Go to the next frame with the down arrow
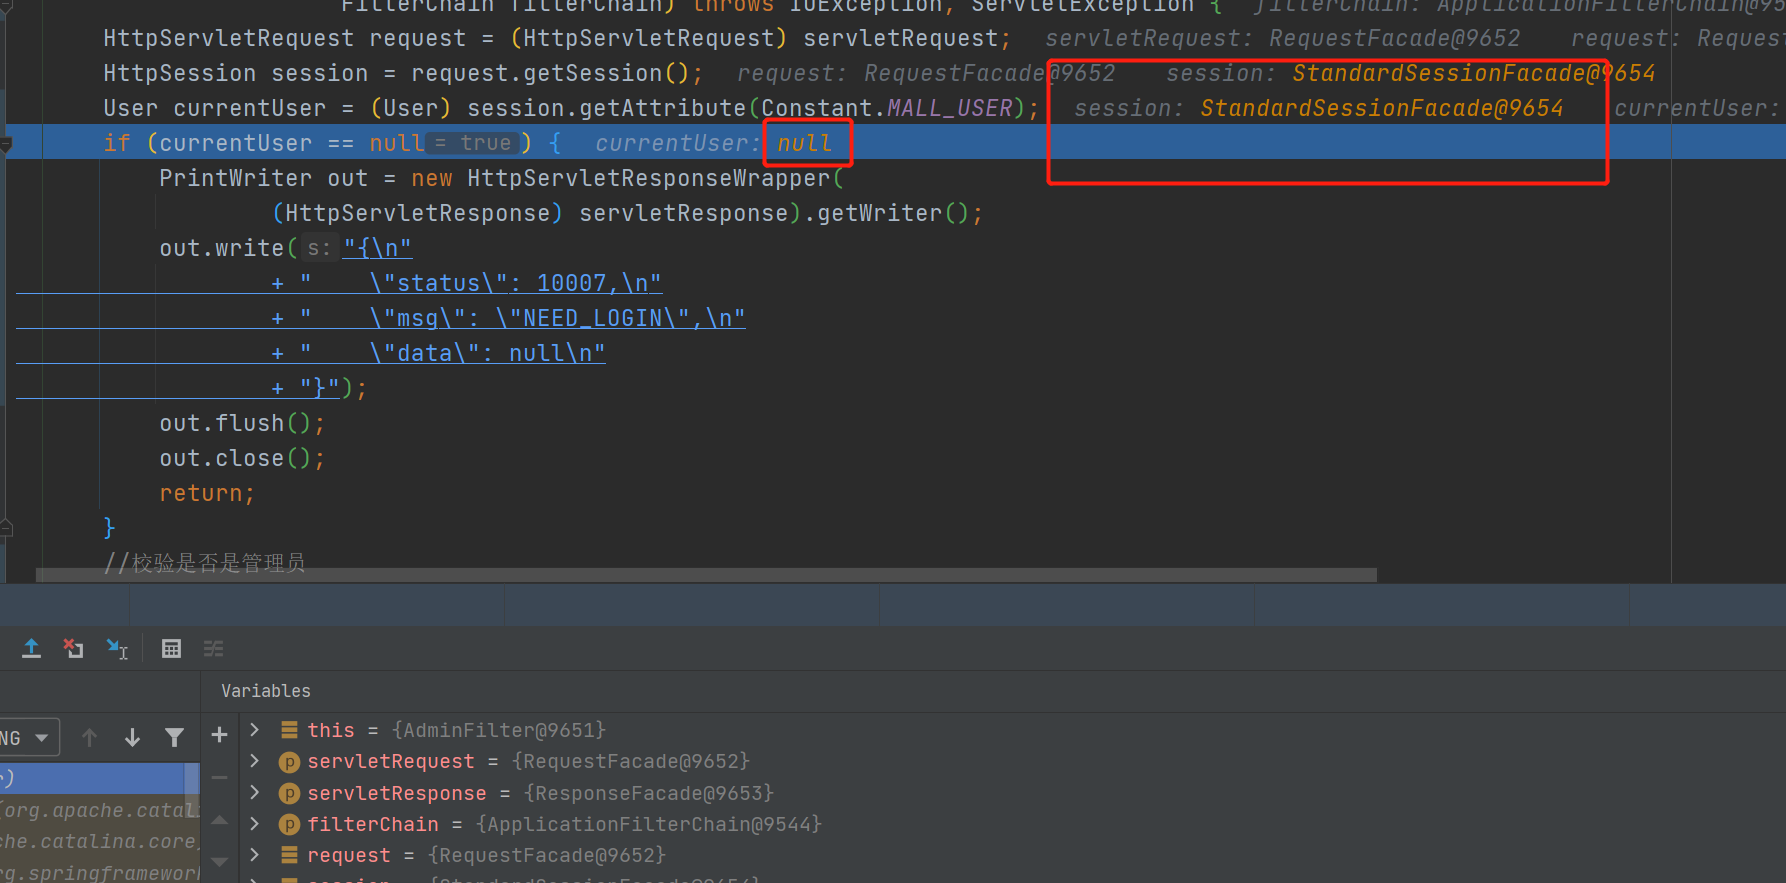Image resolution: width=1786 pixels, height=883 pixels. 132,738
